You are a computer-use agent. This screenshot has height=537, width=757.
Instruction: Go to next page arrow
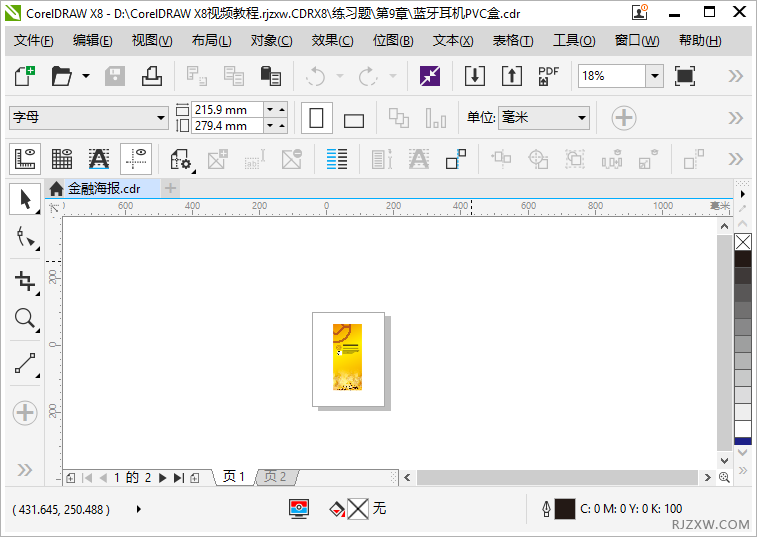click(163, 478)
